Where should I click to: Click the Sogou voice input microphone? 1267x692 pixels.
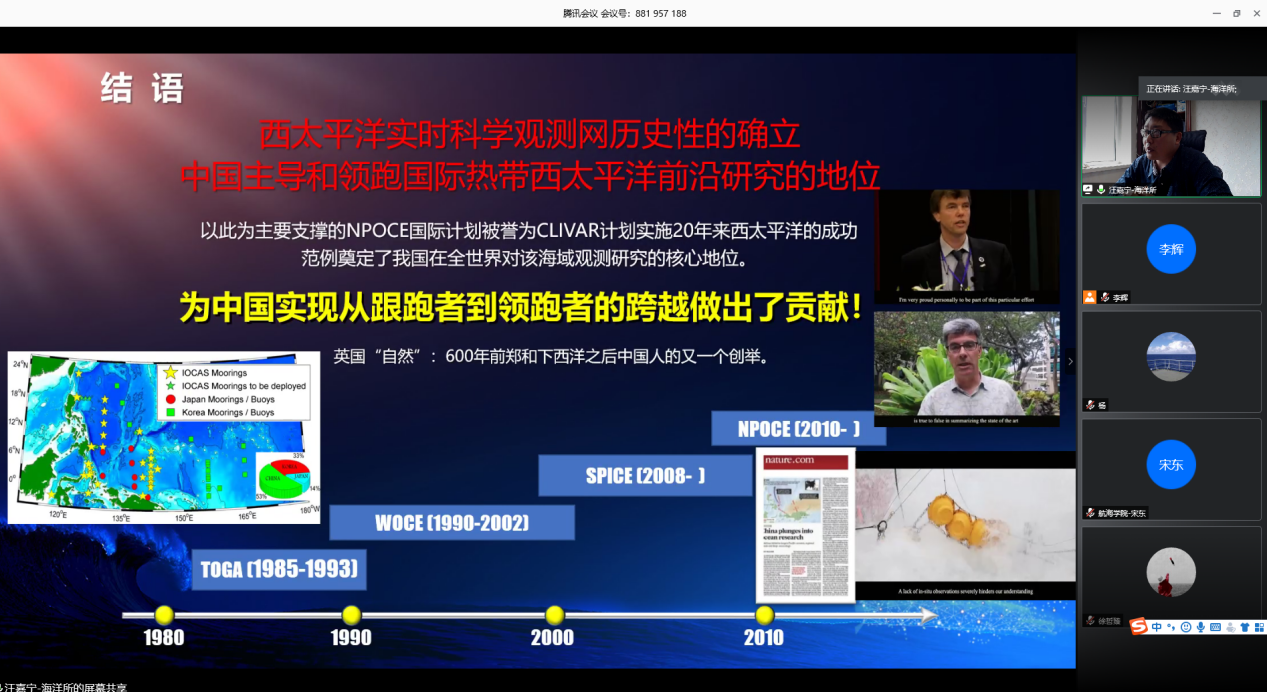point(1200,627)
